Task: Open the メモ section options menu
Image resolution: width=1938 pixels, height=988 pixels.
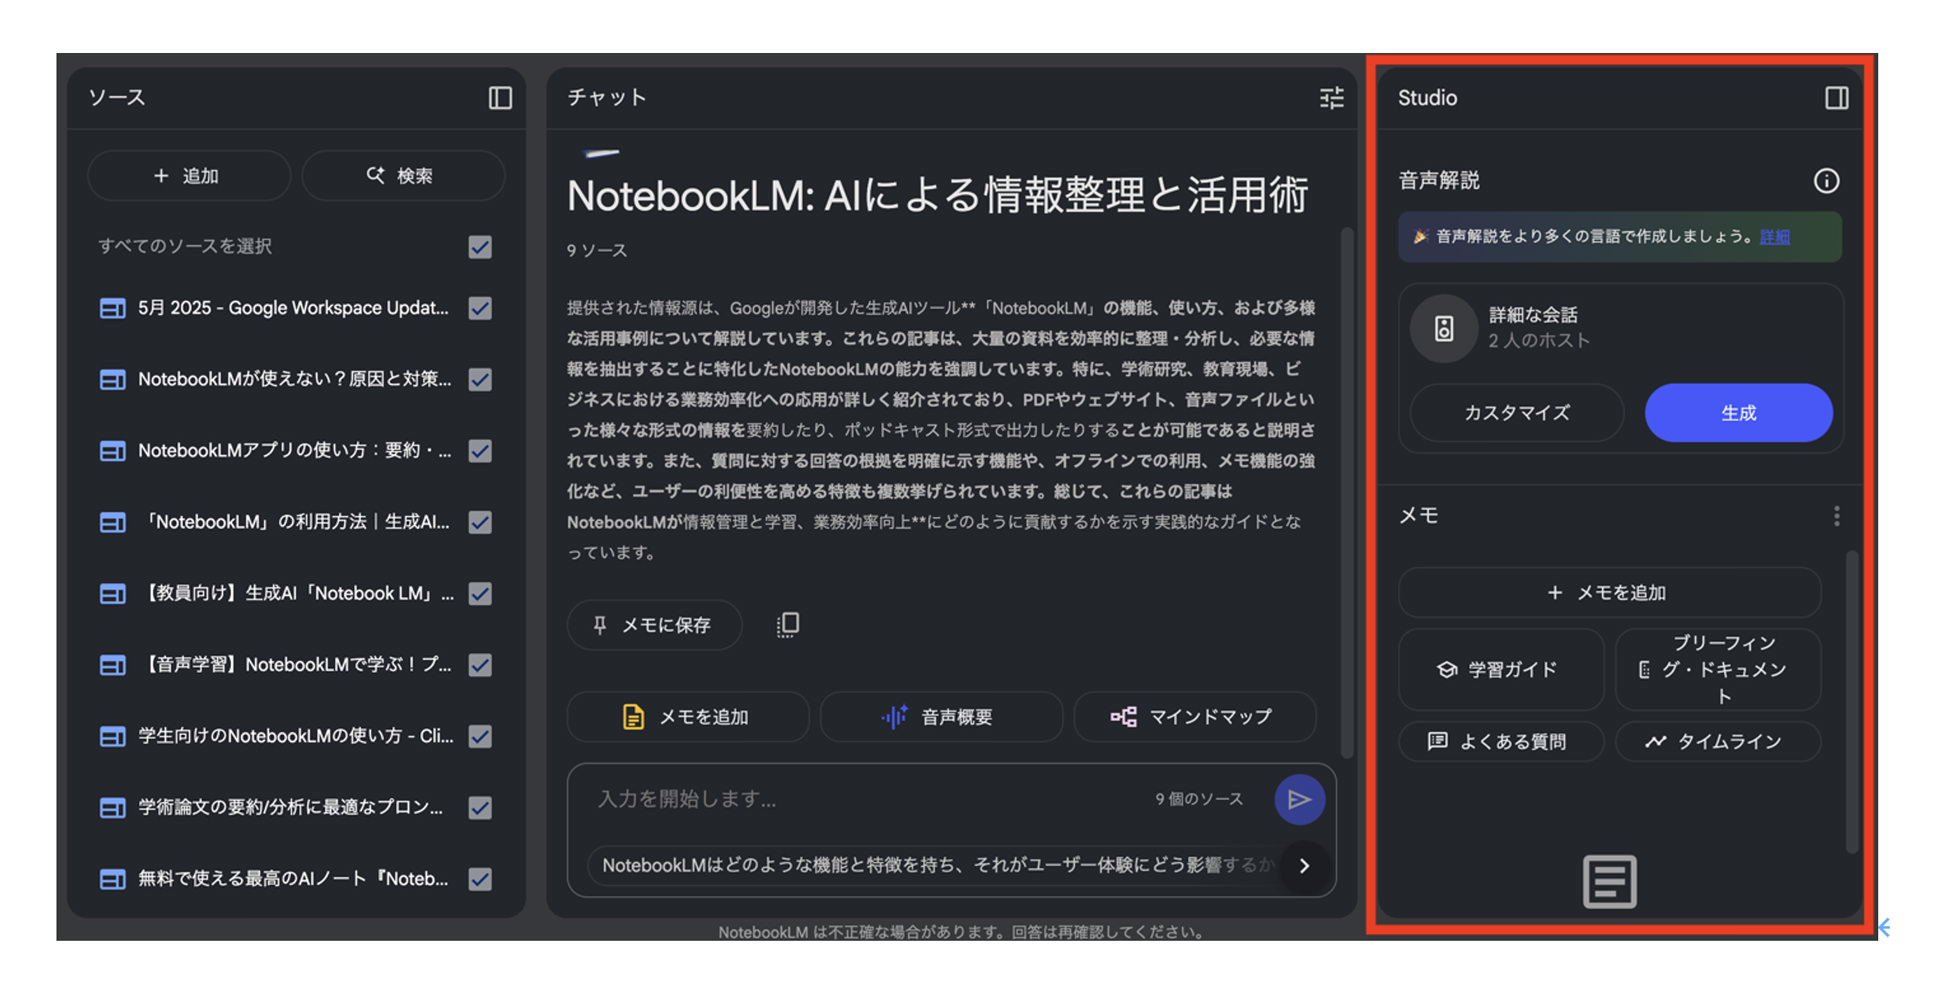Action: pos(1836,515)
